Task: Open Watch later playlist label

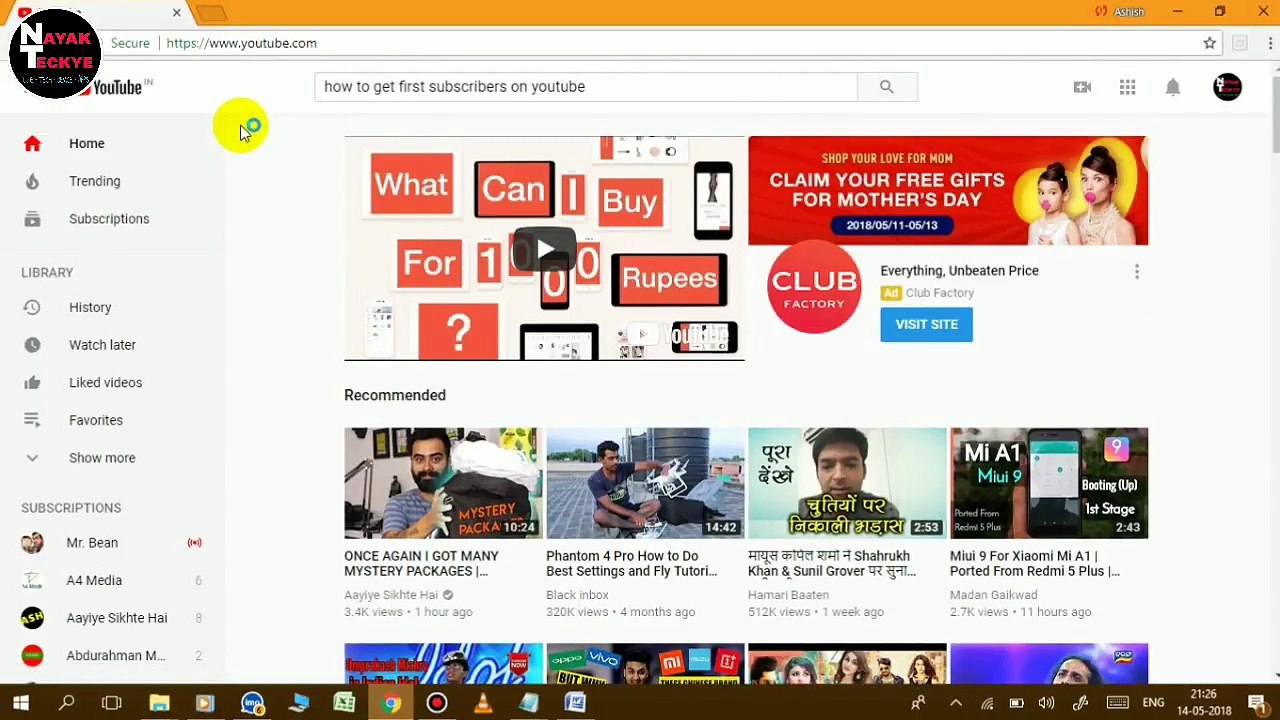Action: point(102,345)
